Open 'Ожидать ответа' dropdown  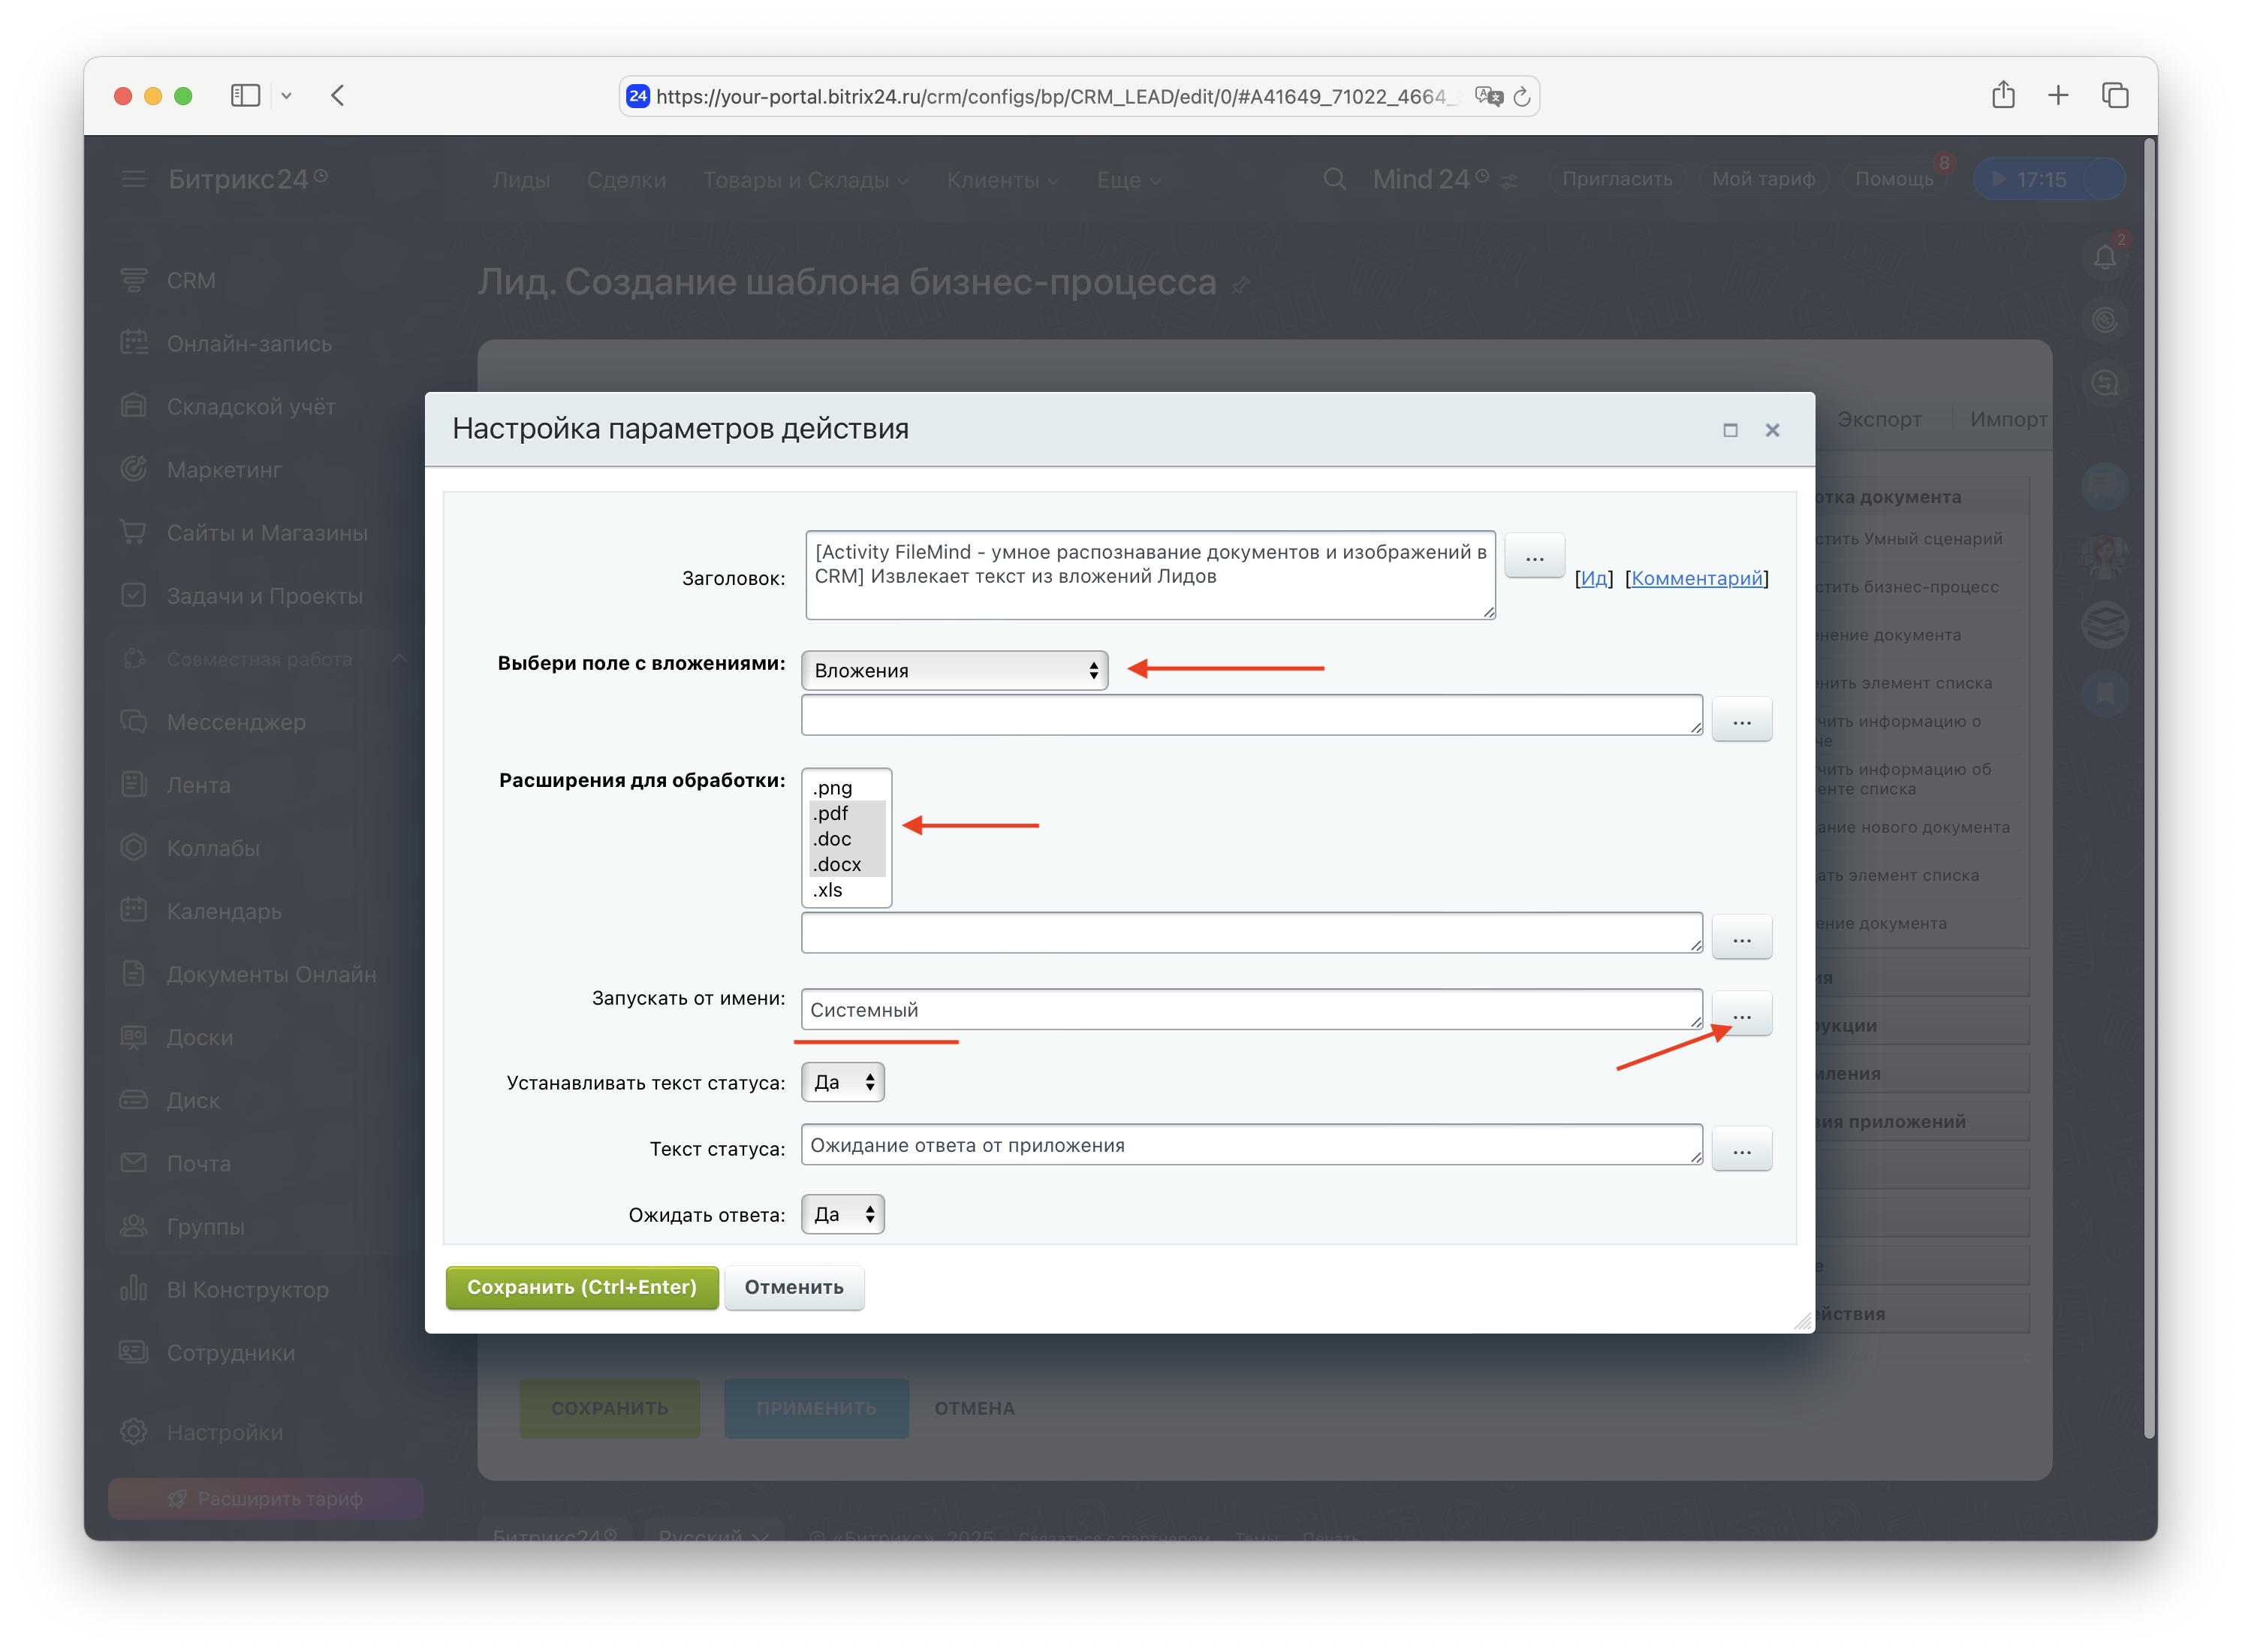pos(842,1215)
